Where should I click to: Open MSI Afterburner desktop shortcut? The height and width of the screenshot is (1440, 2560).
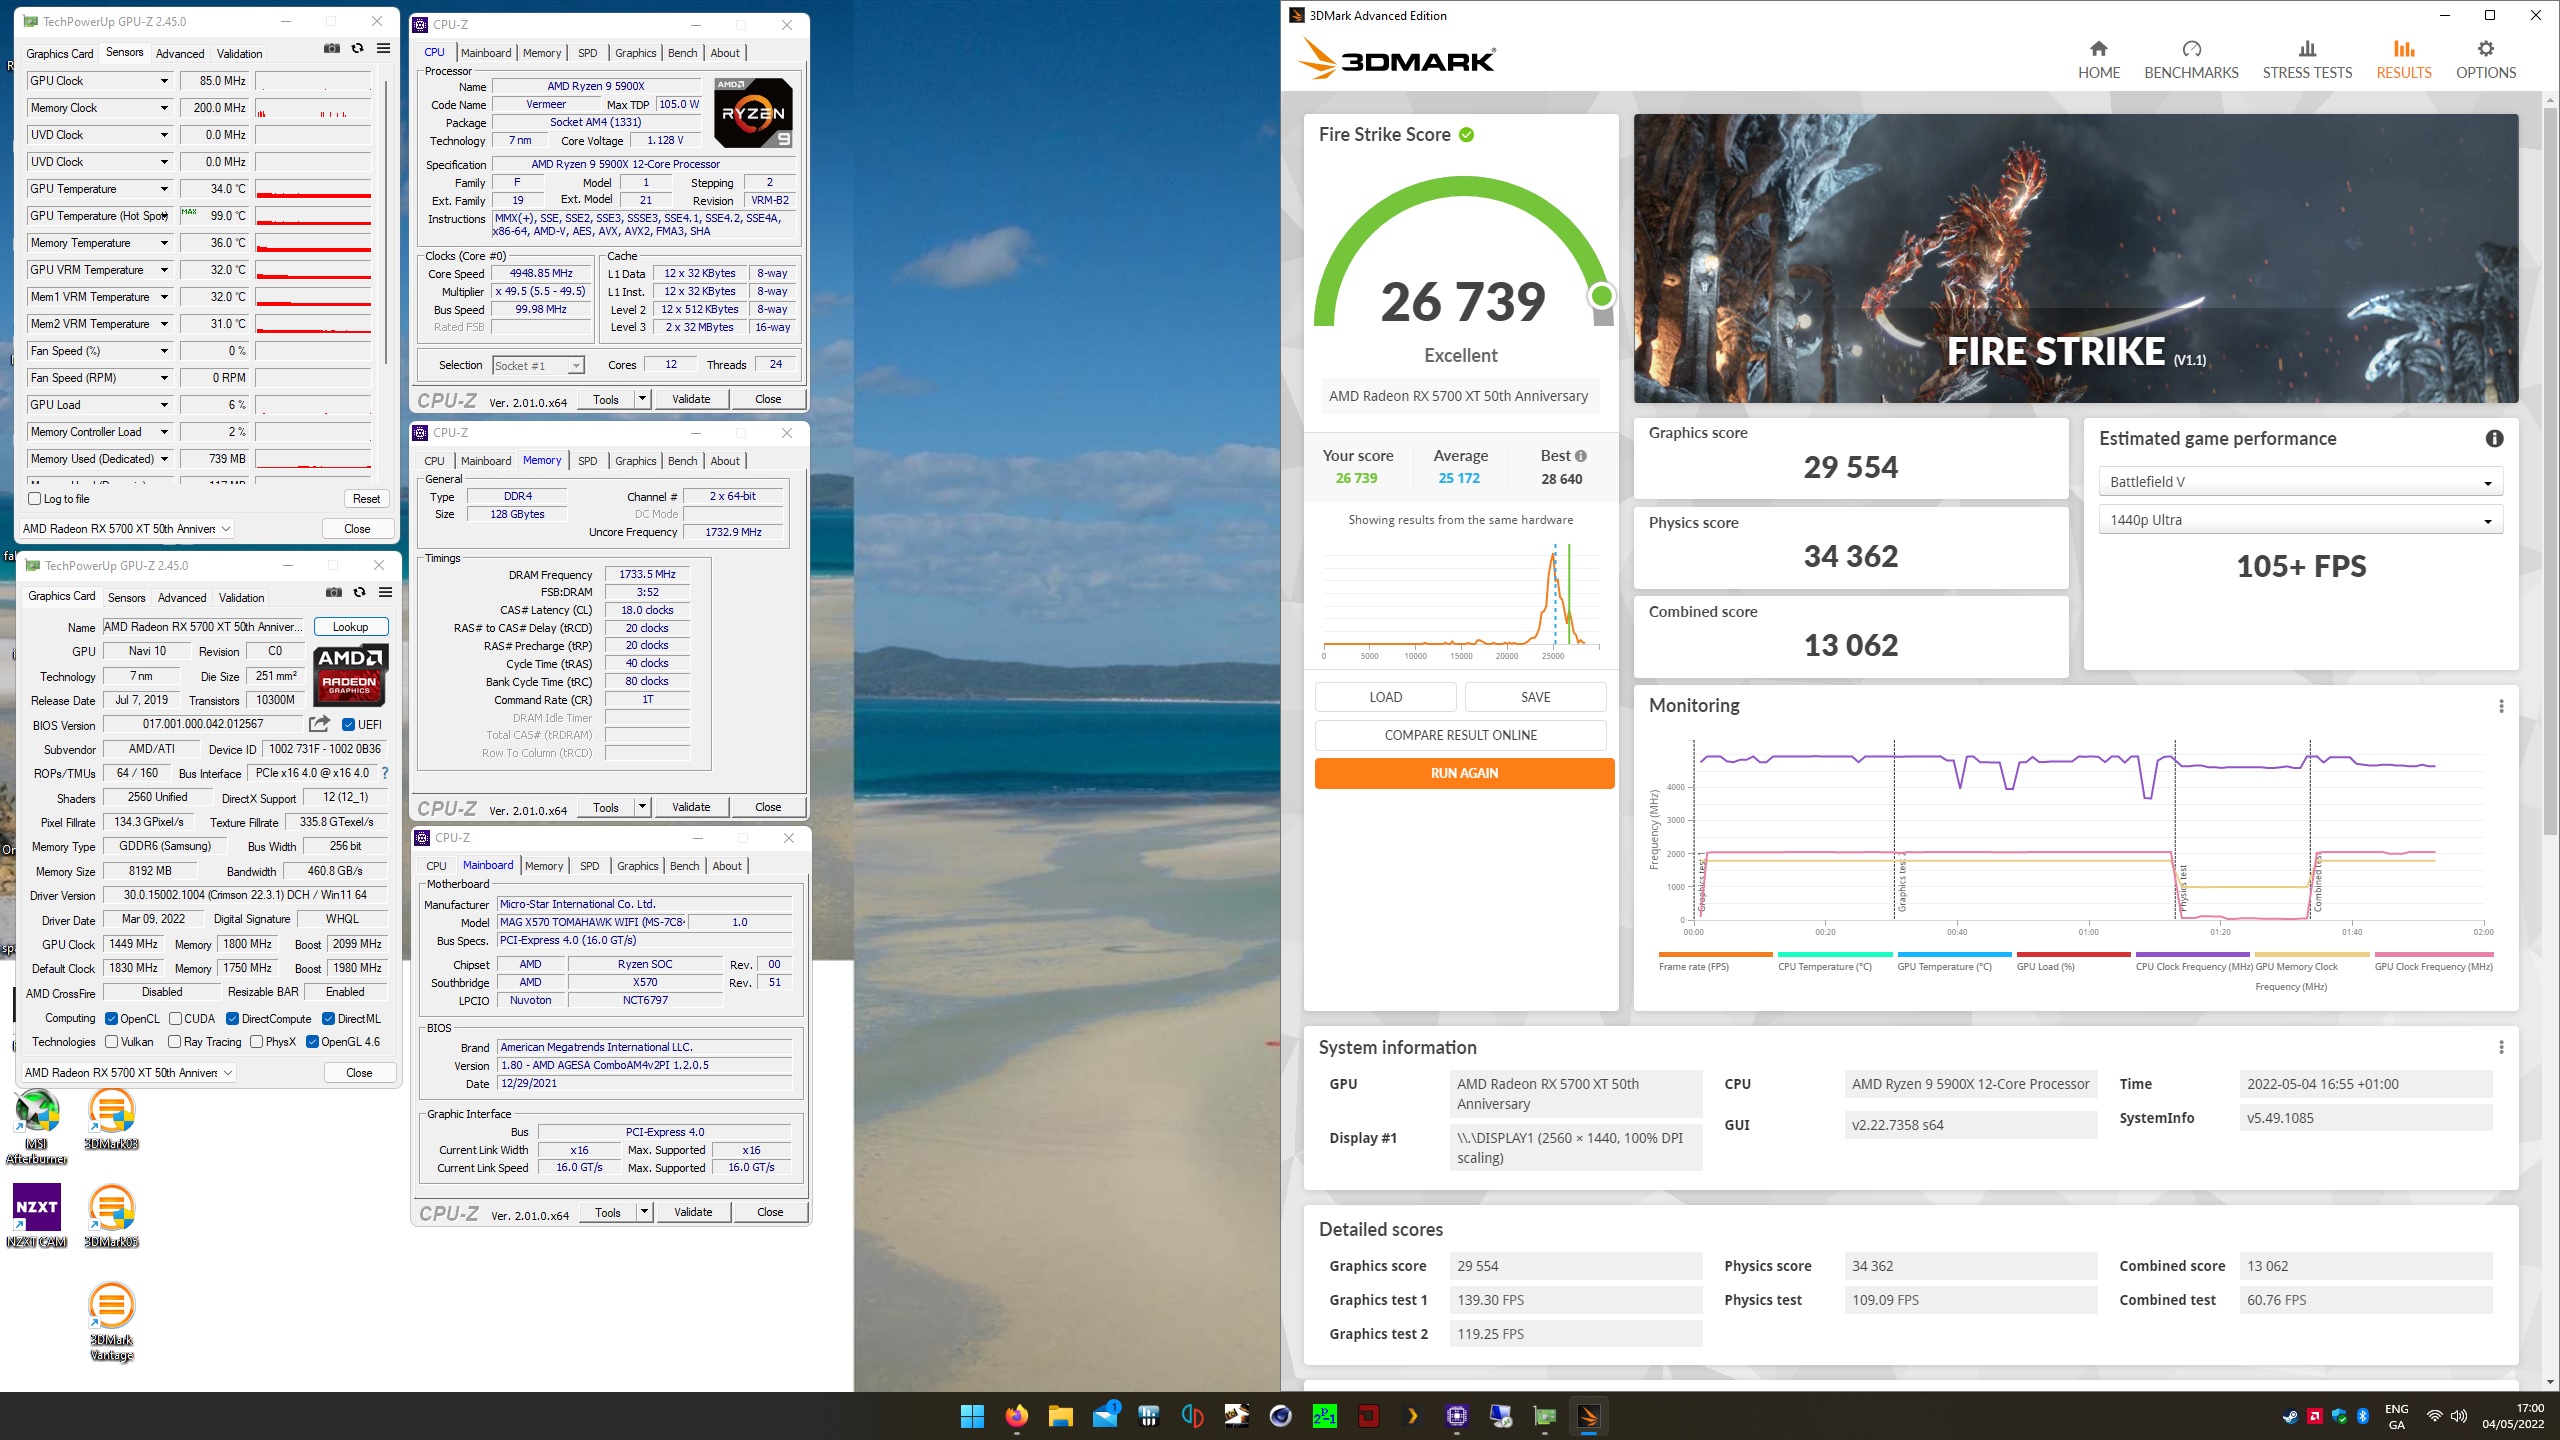pos(36,1127)
